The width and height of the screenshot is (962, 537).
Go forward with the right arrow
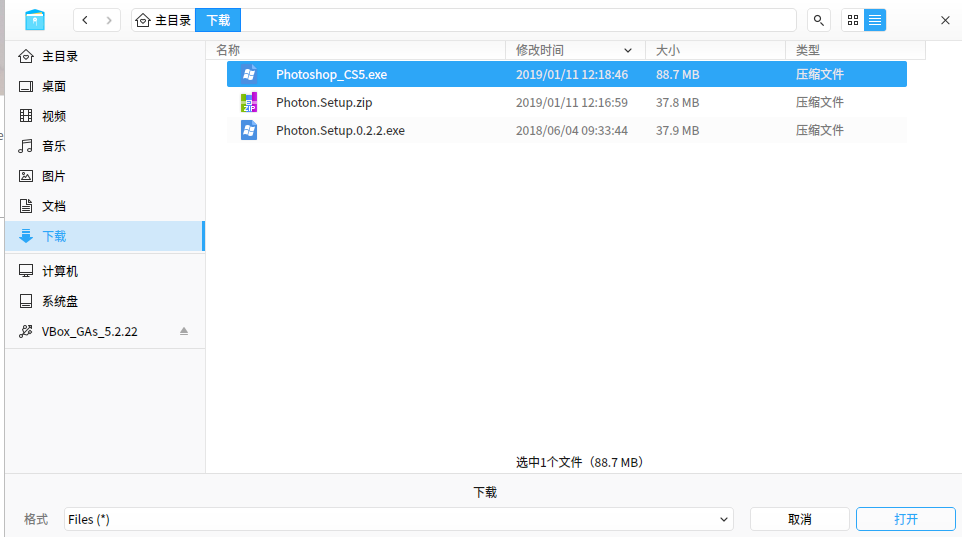(109, 20)
